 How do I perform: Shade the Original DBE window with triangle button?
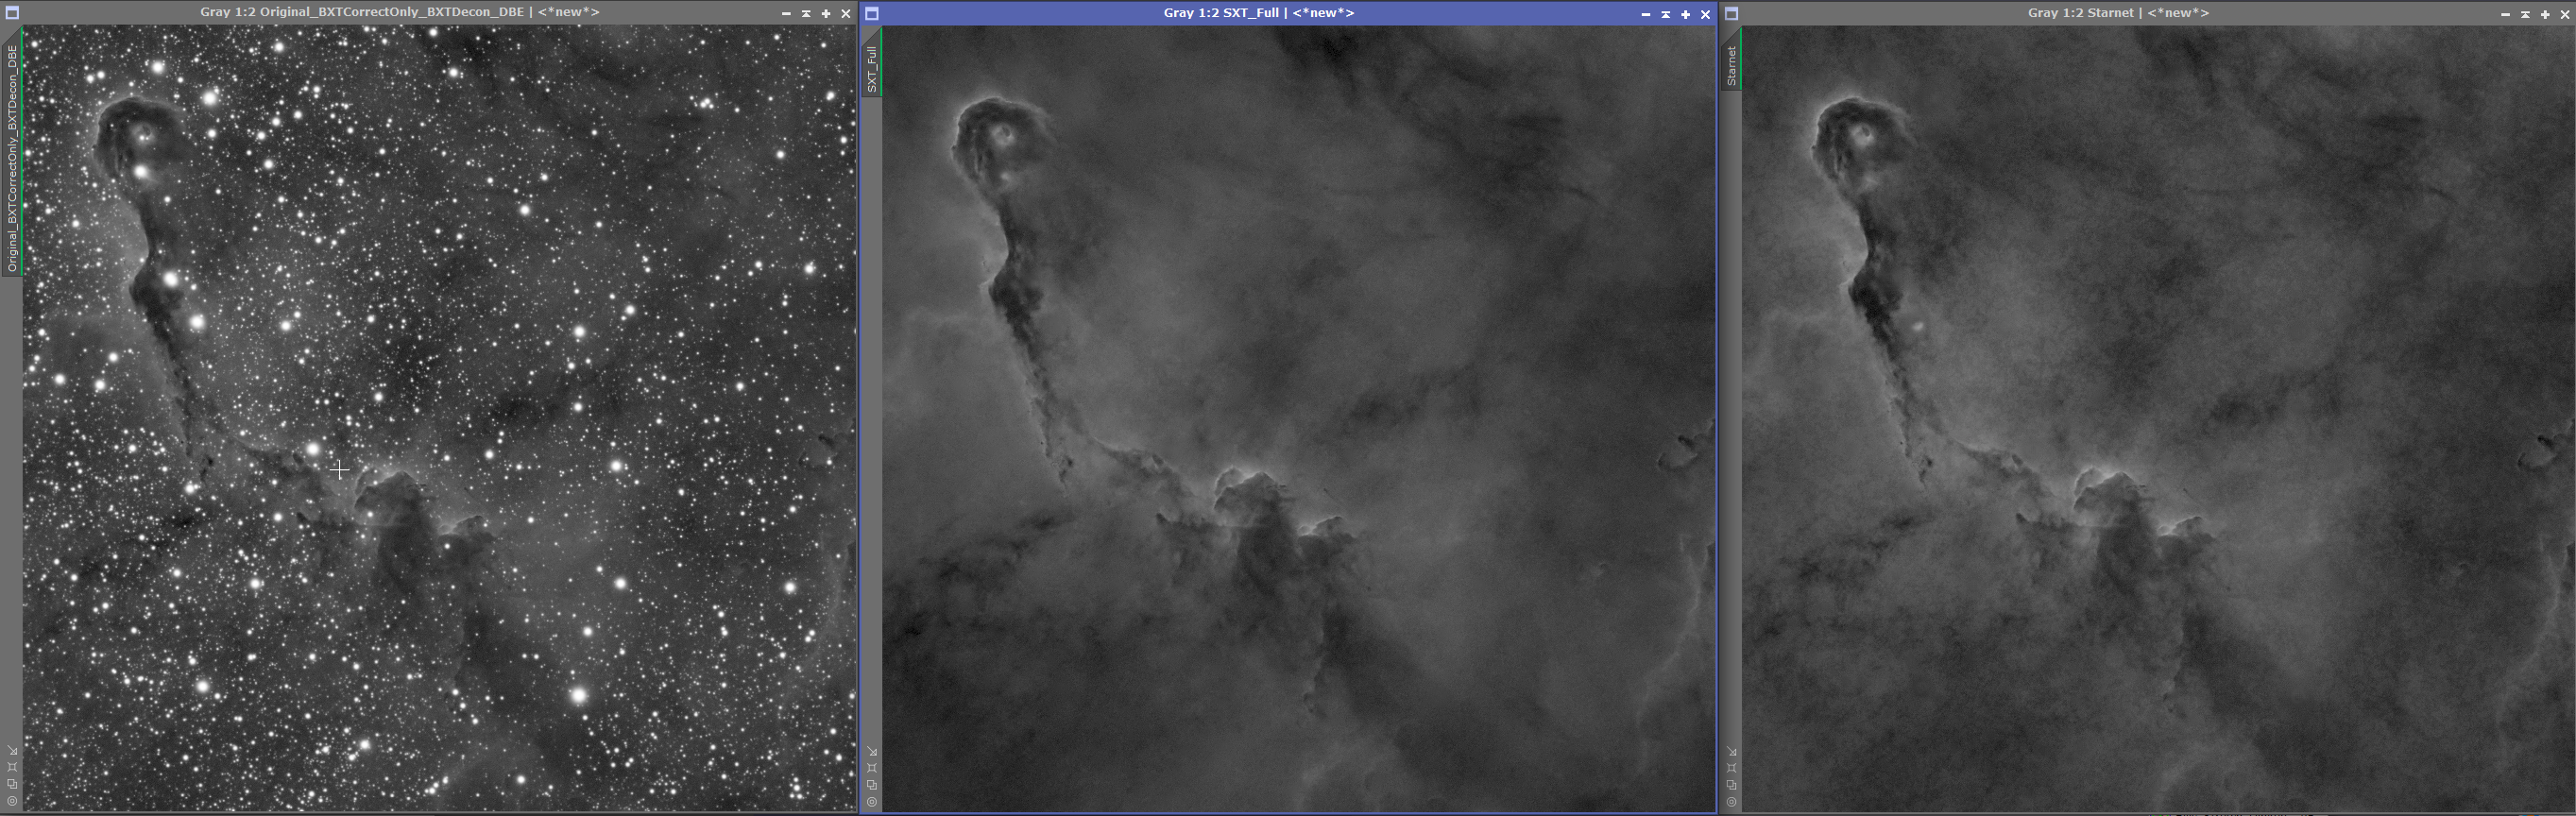click(806, 14)
